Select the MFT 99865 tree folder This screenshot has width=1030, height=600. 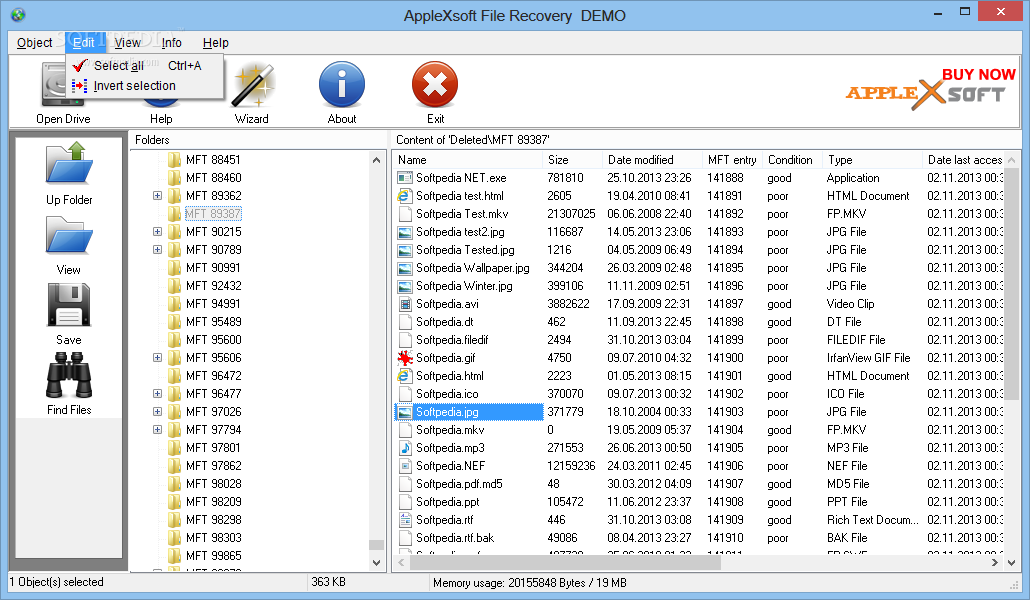tap(213, 555)
